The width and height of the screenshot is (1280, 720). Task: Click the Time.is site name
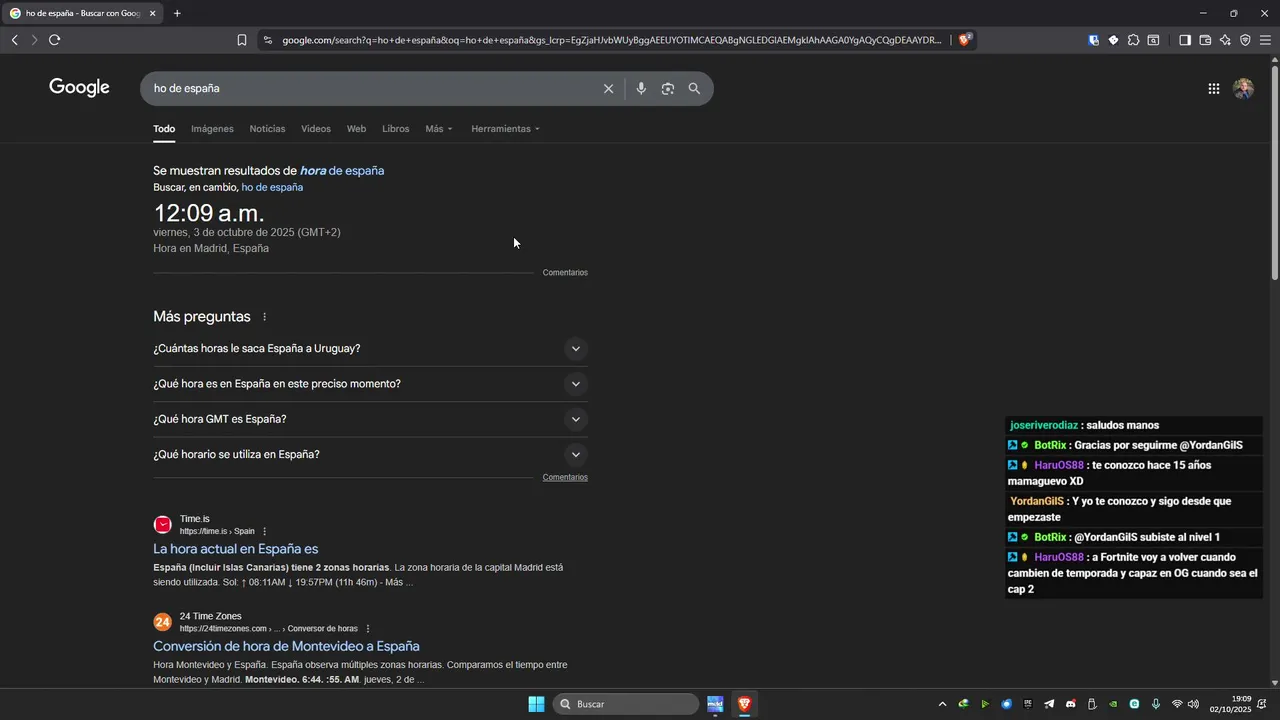pyautogui.click(x=195, y=519)
